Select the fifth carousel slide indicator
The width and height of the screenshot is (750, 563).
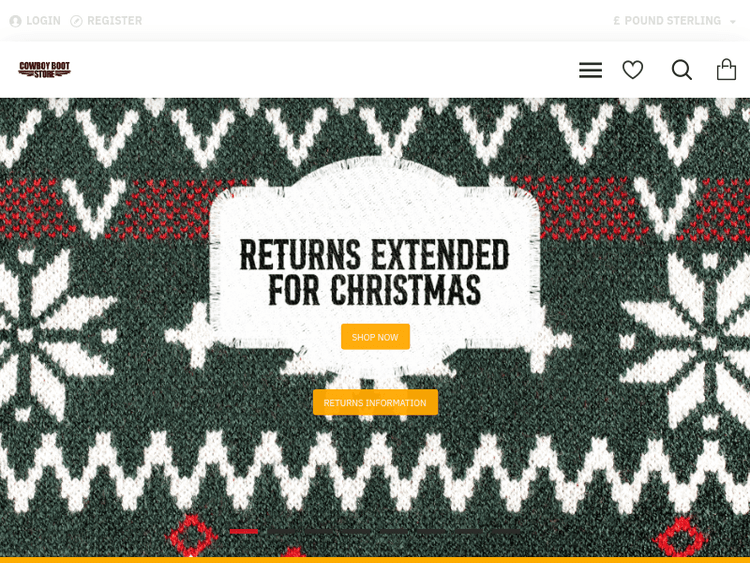point(393,531)
